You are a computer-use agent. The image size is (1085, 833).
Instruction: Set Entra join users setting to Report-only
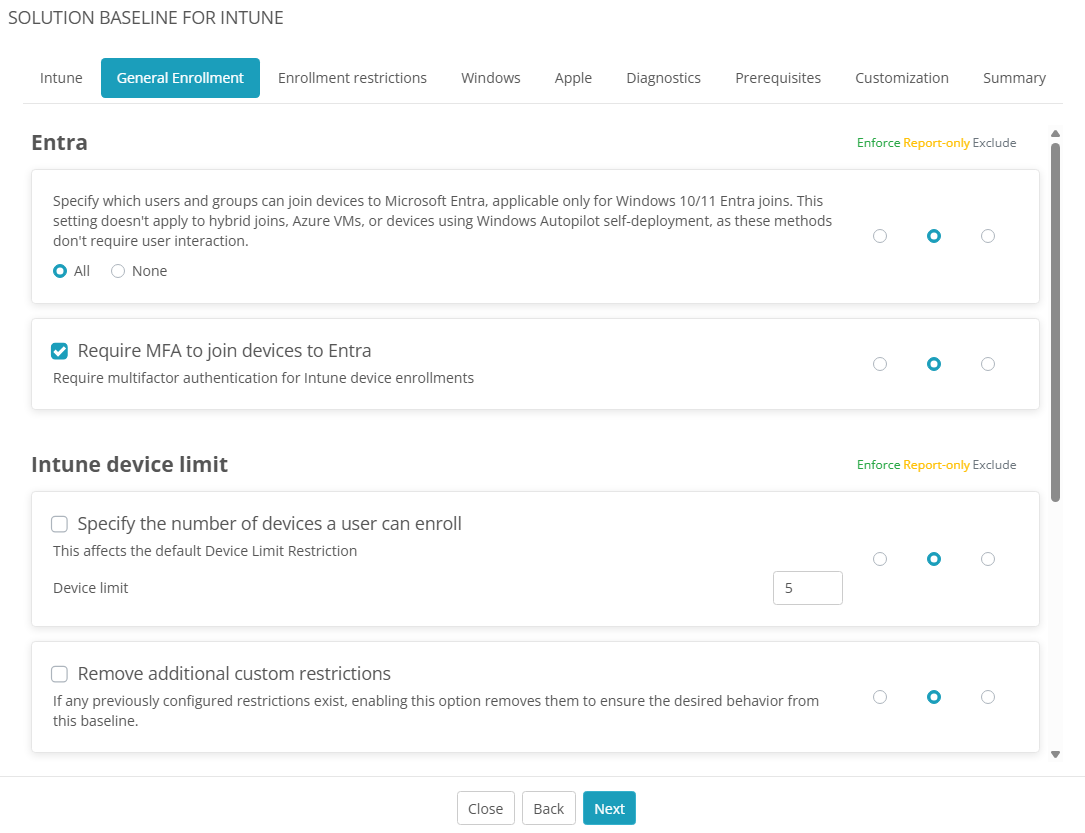(x=933, y=236)
